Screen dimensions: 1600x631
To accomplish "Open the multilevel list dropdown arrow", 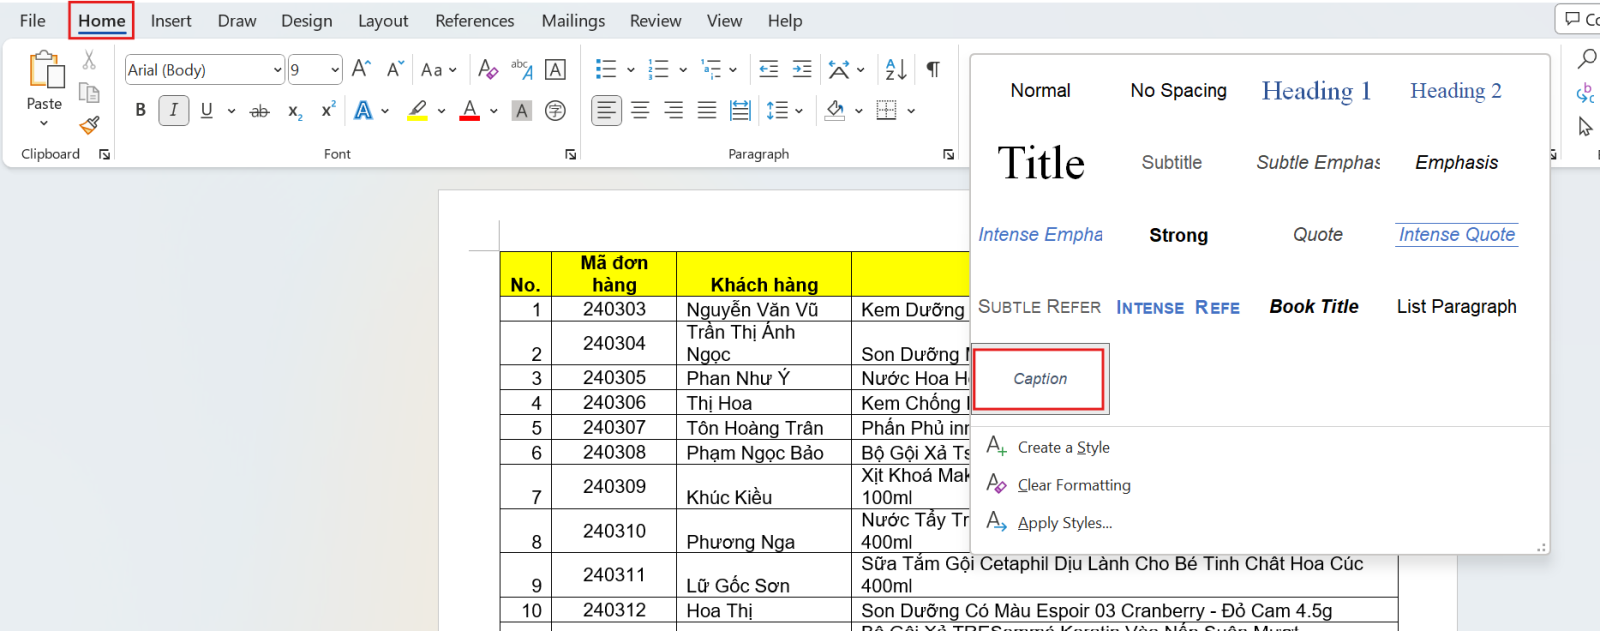I will click(x=733, y=70).
